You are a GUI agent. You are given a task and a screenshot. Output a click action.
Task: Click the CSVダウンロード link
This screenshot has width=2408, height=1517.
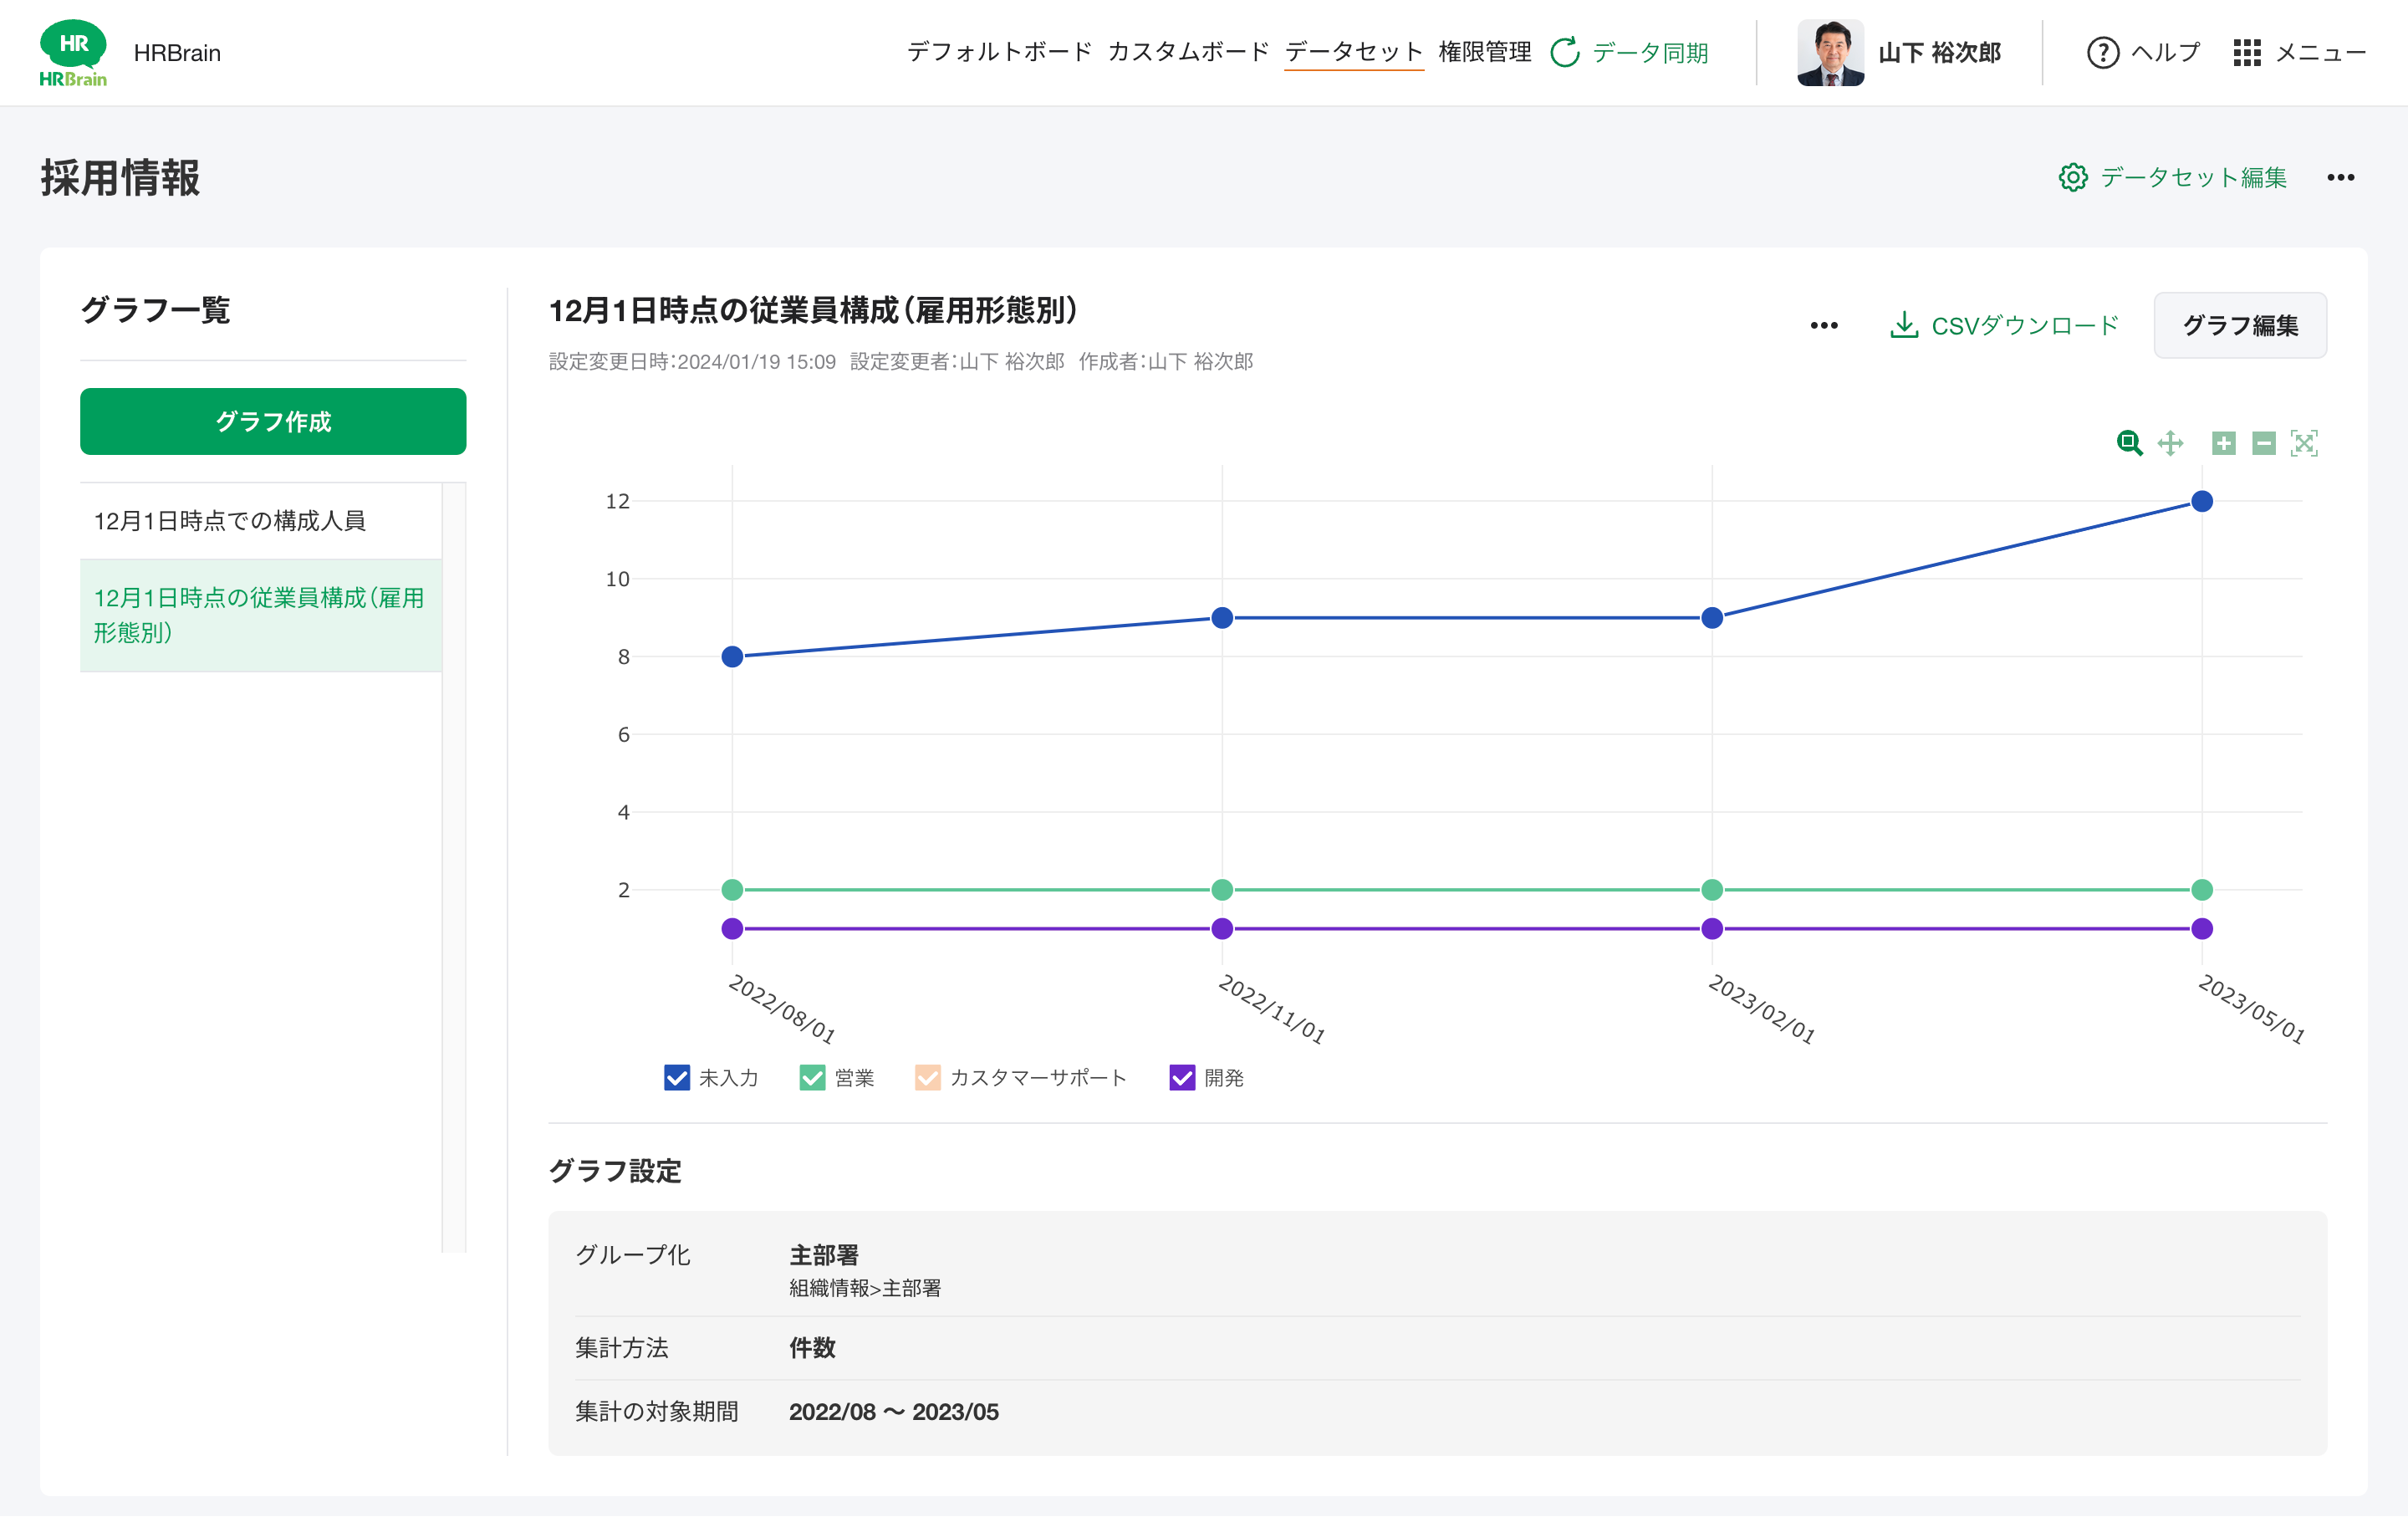pyautogui.click(x=2005, y=325)
